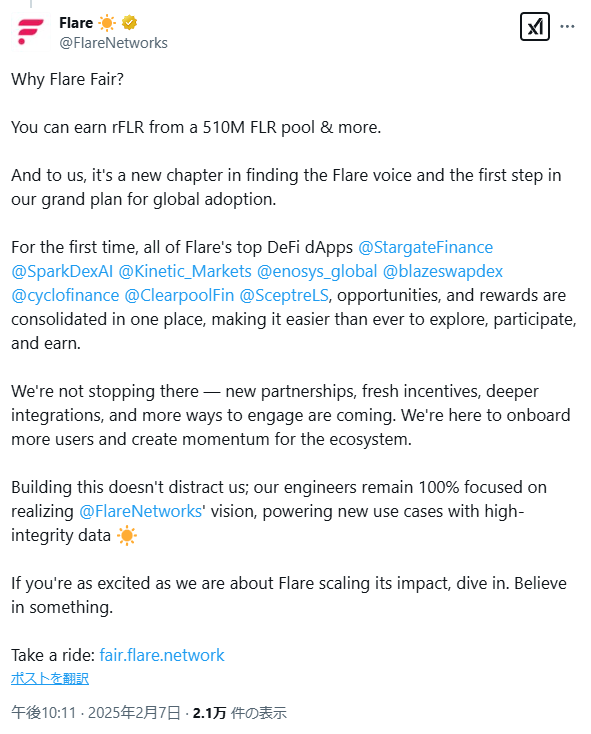
Task: Click the Flare profile avatar logo
Action: pyautogui.click(x=31, y=32)
